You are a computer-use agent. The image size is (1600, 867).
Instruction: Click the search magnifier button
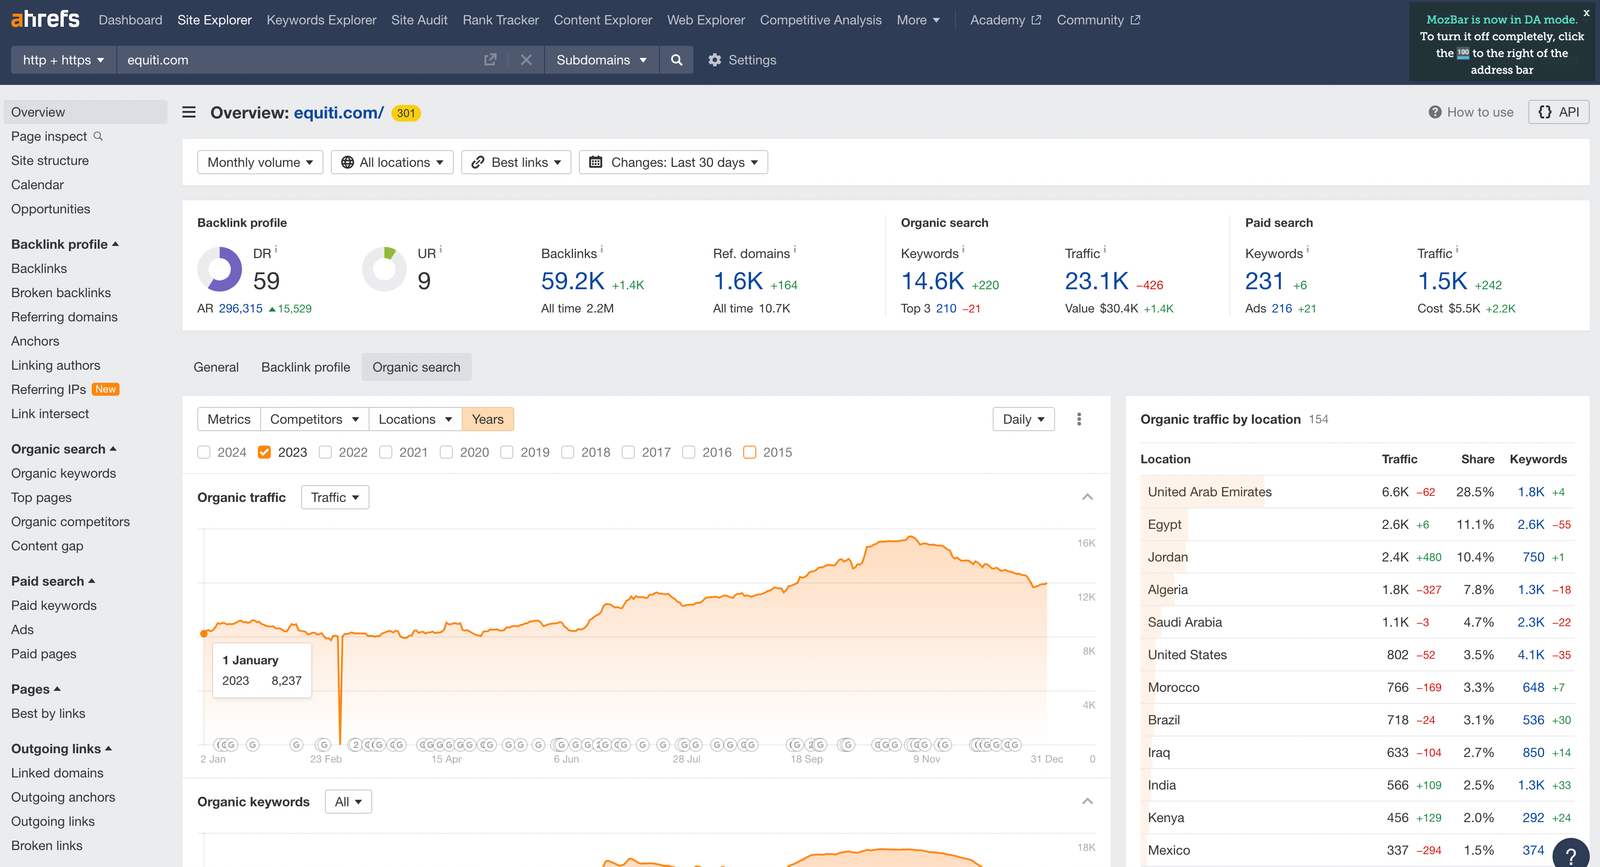(677, 60)
